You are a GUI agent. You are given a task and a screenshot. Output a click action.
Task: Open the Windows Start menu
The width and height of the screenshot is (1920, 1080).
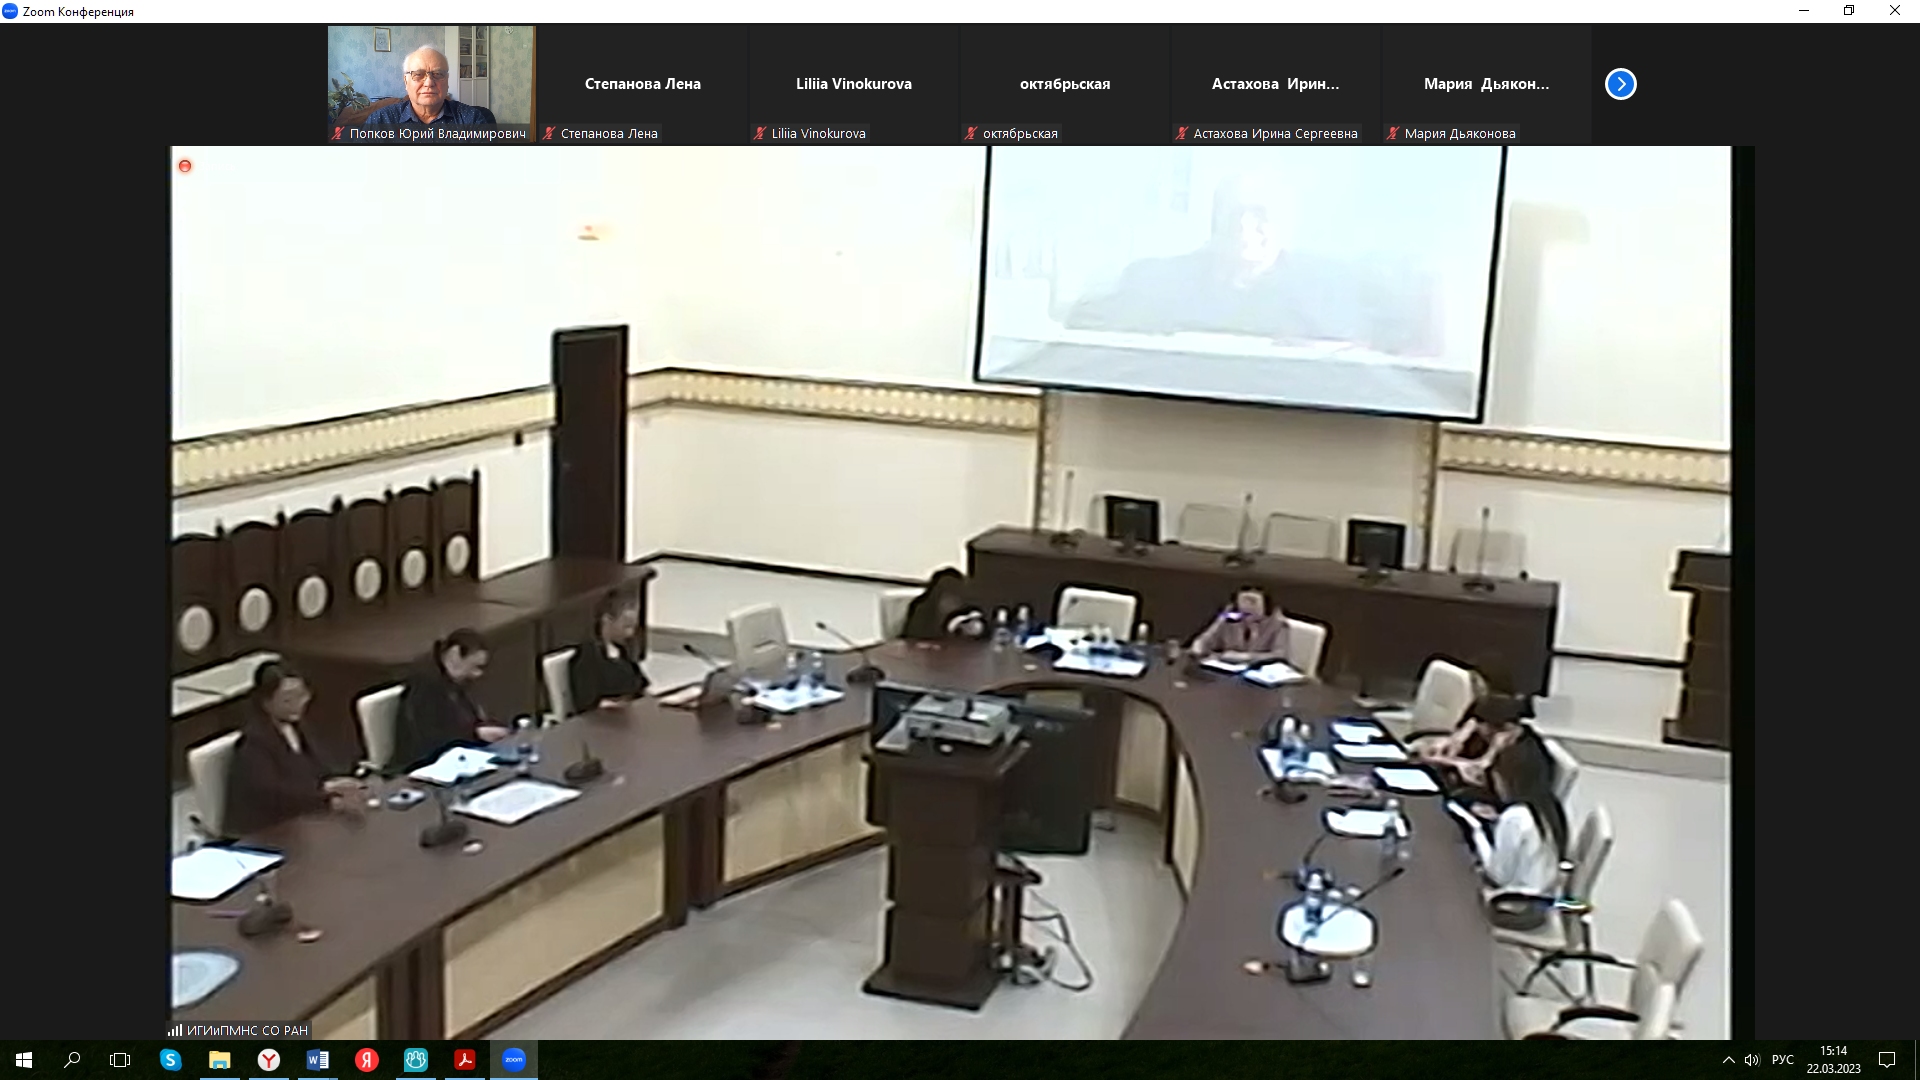[x=24, y=1060]
